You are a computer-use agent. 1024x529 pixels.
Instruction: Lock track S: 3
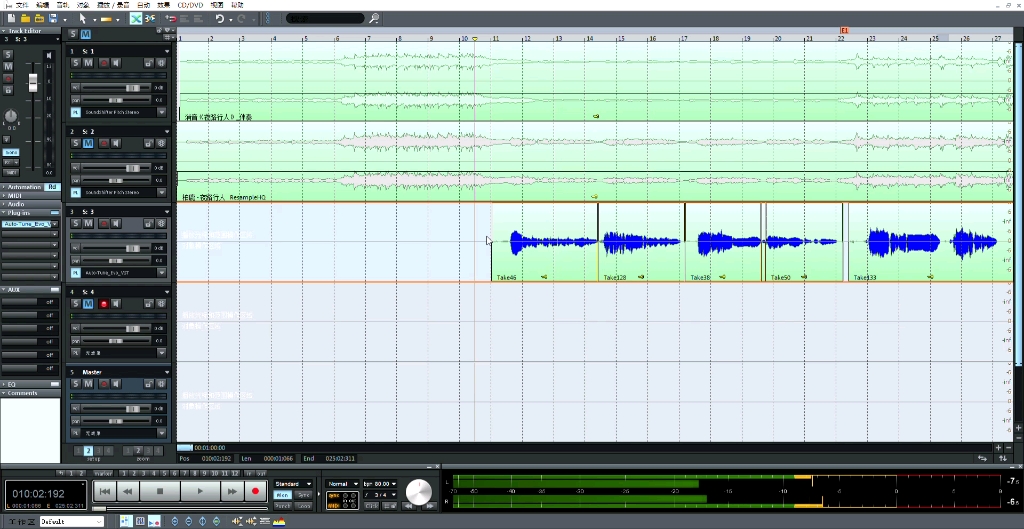[148, 223]
